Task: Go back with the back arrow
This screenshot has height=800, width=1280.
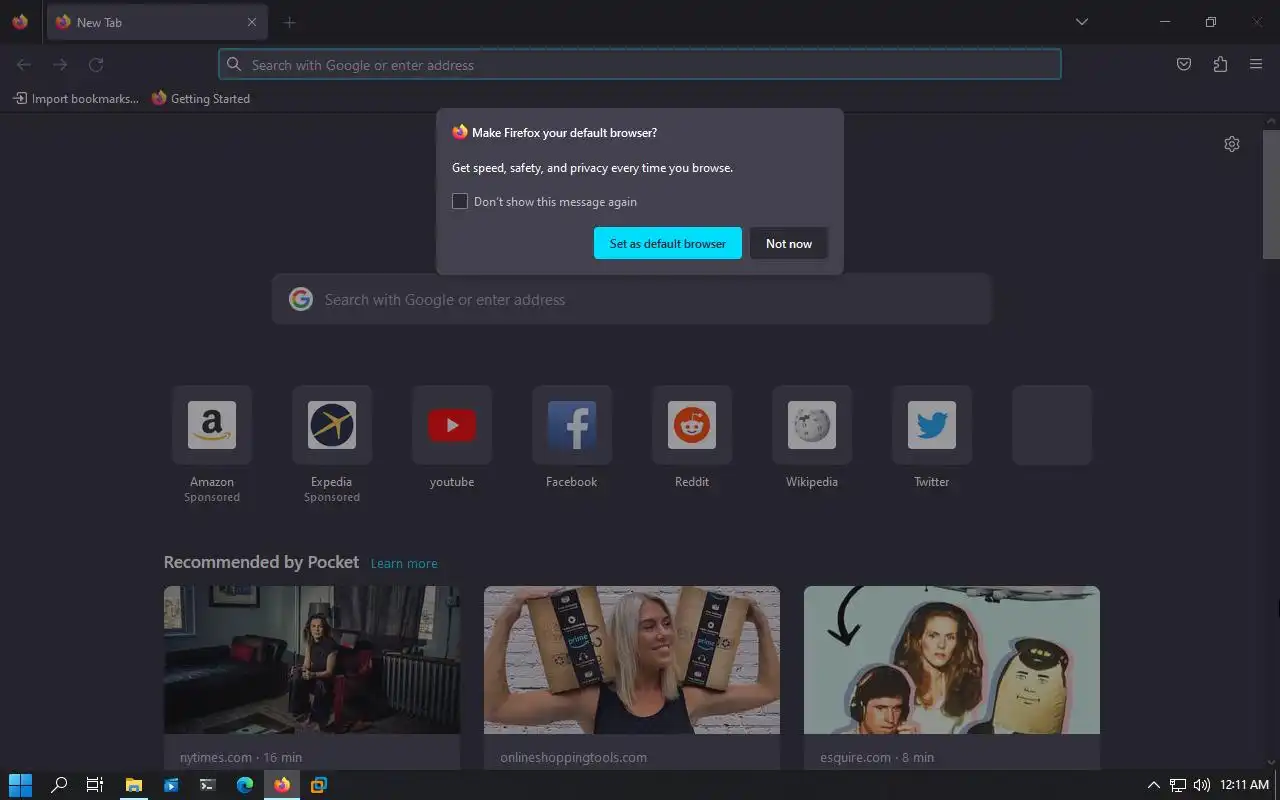Action: pos(24,65)
